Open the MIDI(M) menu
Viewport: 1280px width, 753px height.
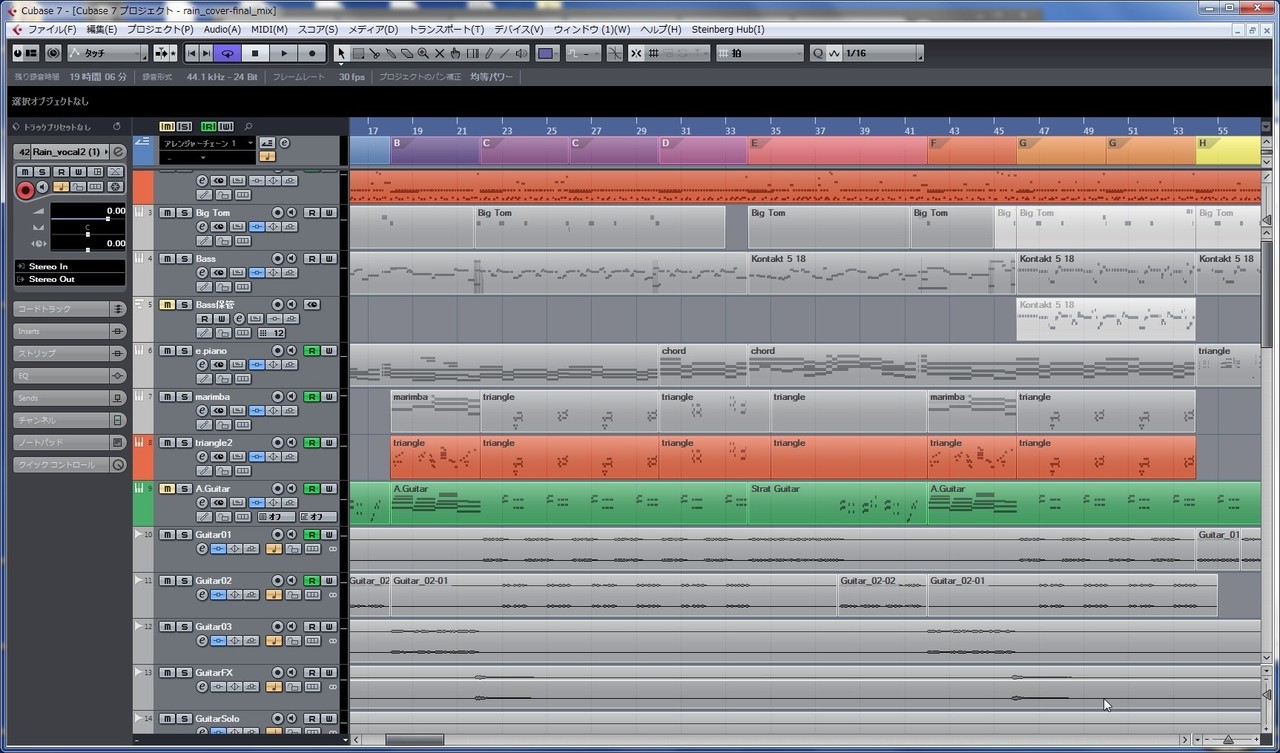(269, 29)
